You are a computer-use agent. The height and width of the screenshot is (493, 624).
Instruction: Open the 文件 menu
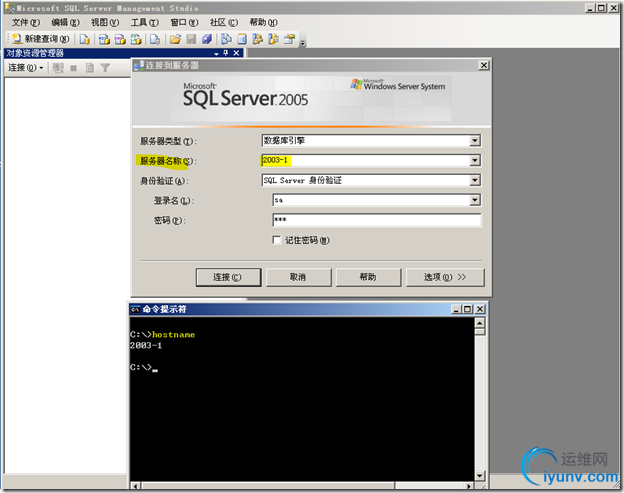coord(26,22)
